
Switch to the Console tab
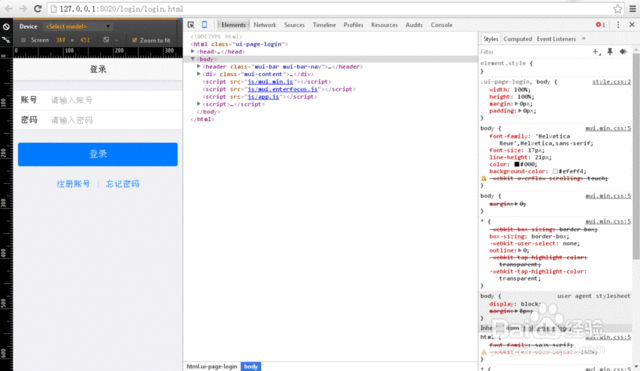pyautogui.click(x=441, y=25)
